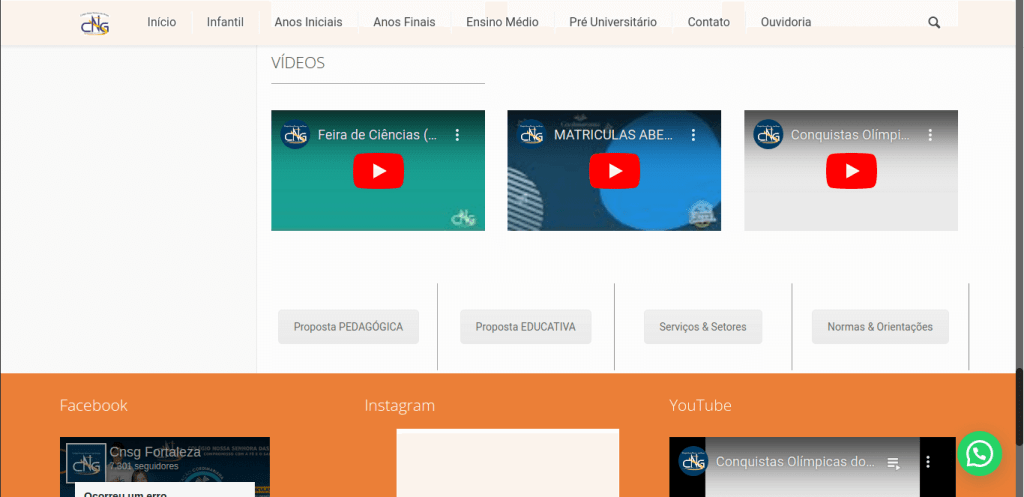
Task: Go to Início menu item
Action: coord(161,22)
